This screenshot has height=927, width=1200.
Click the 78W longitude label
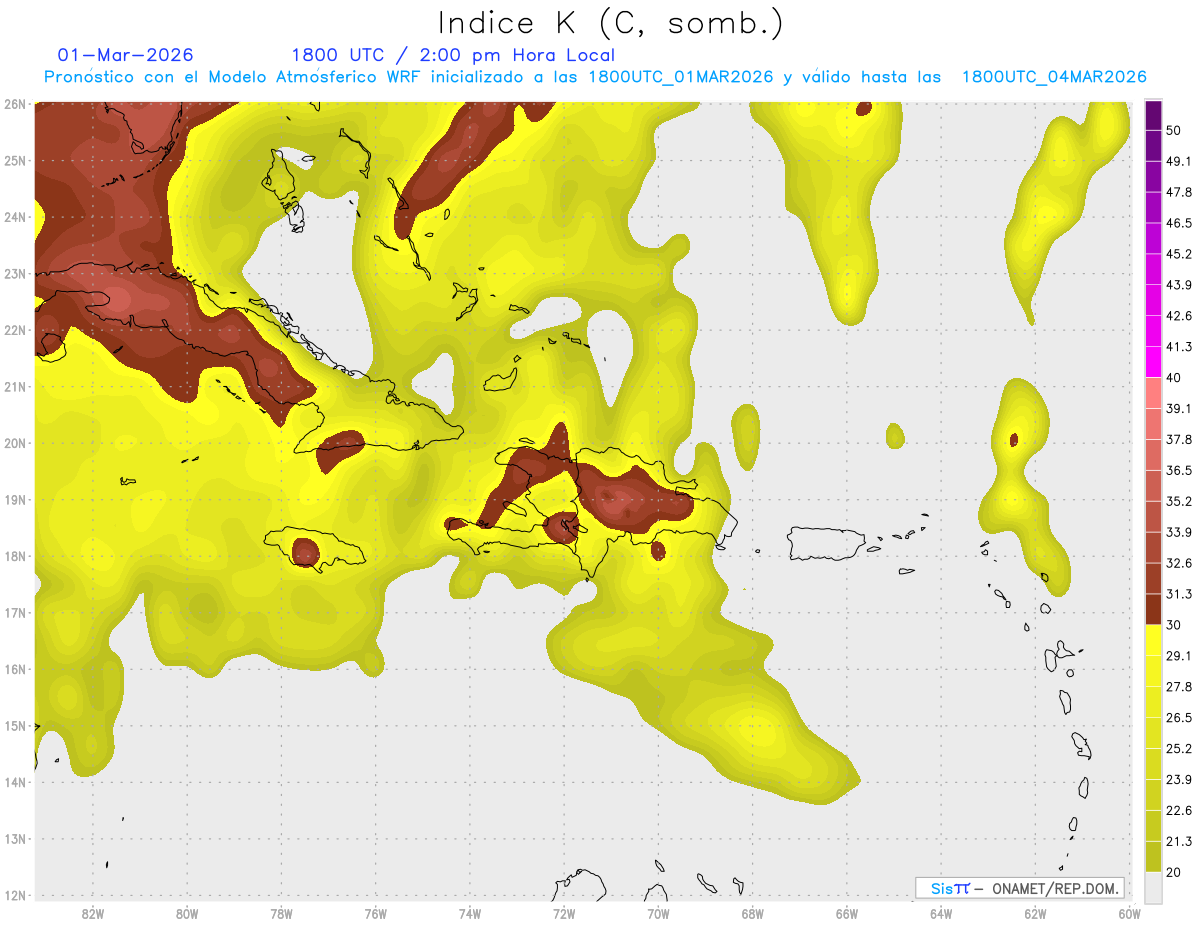pos(281,913)
